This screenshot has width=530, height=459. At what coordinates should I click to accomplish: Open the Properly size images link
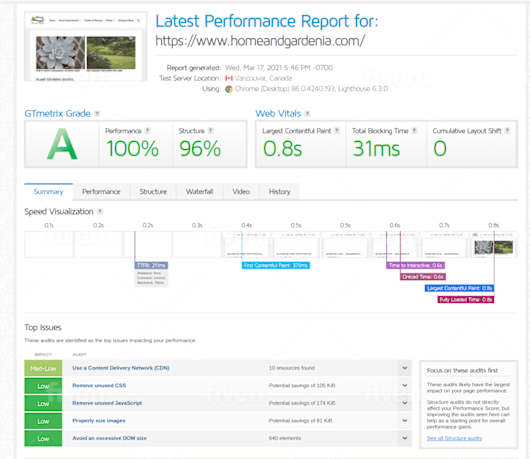99,420
